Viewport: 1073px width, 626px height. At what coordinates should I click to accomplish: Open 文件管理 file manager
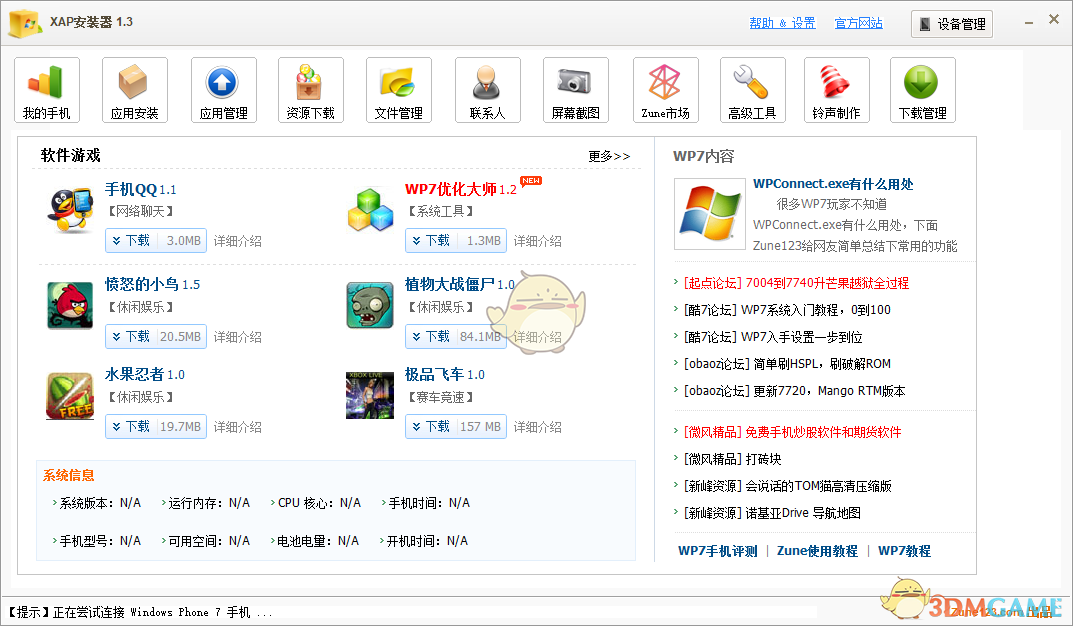(x=399, y=90)
